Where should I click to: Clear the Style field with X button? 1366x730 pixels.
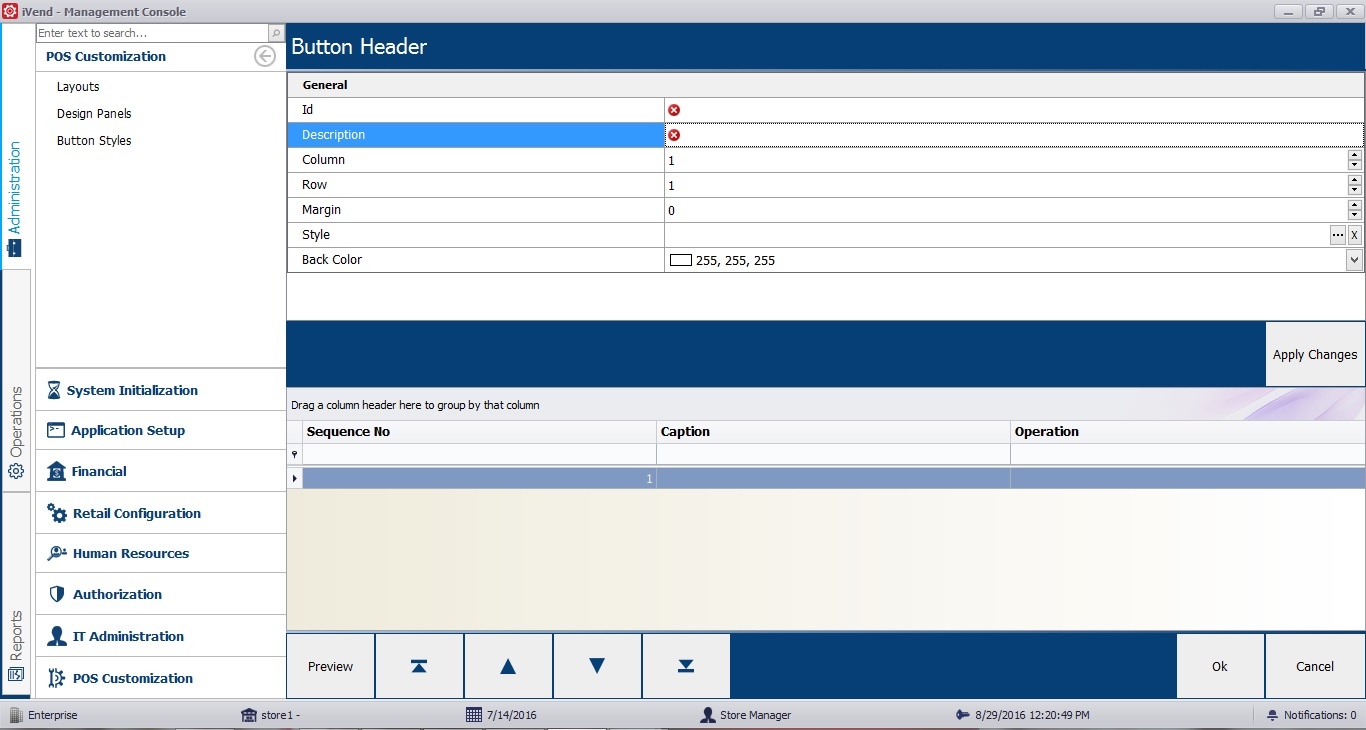(x=1355, y=235)
